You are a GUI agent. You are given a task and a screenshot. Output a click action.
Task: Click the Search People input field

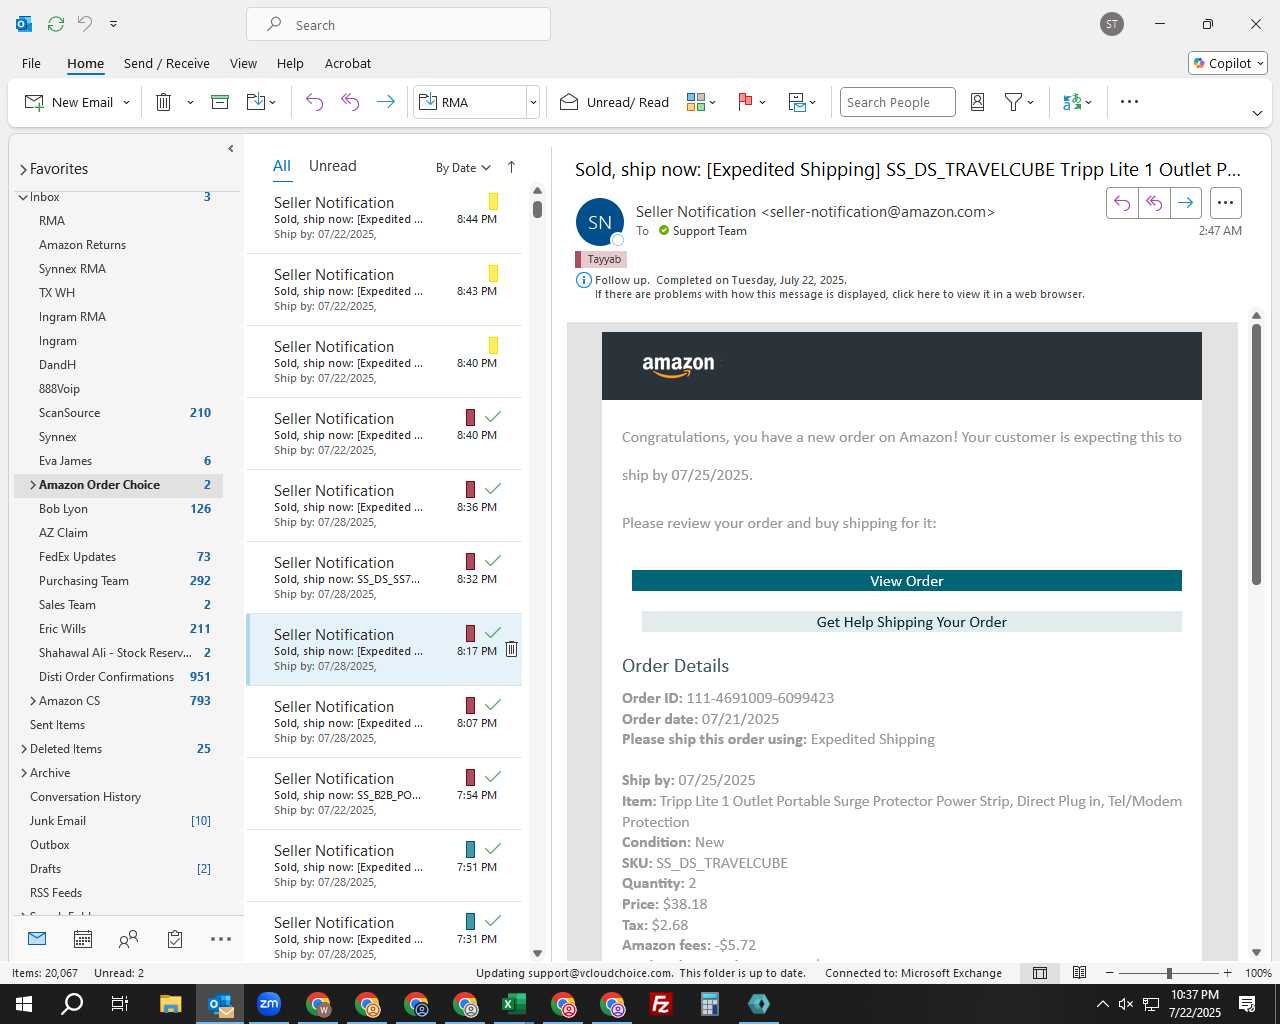click(x=897, y=102)
